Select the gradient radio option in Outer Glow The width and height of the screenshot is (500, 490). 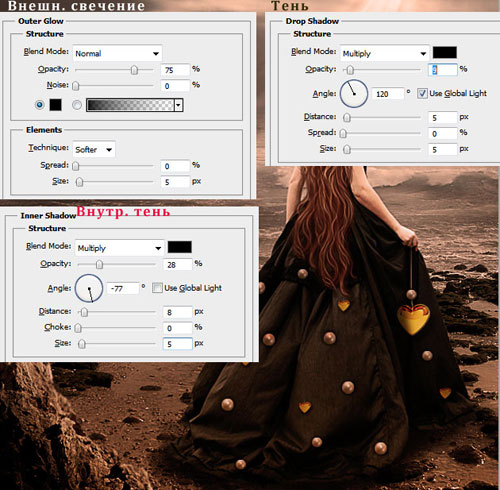pyautogui.click(x=77, y=105)
